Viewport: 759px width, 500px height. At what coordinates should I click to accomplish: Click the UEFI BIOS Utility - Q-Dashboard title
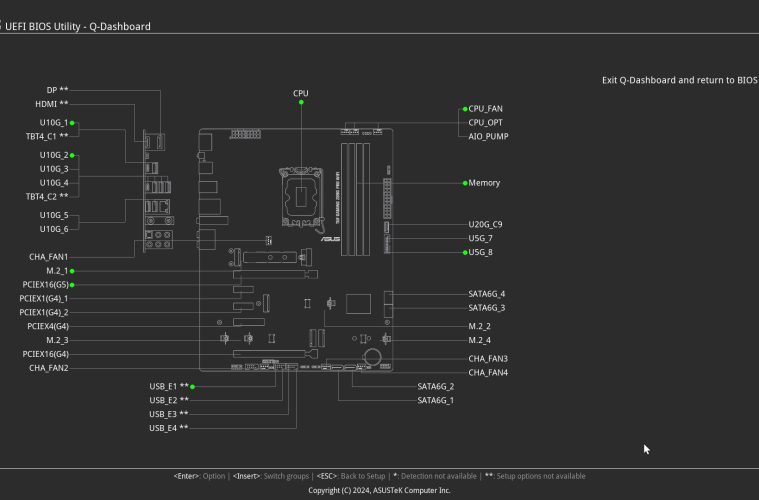click(78, 27)
